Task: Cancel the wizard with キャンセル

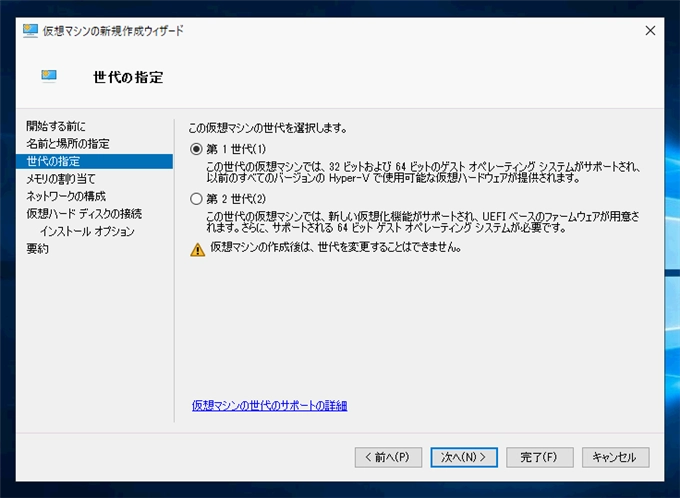Action: coord(615,457)
